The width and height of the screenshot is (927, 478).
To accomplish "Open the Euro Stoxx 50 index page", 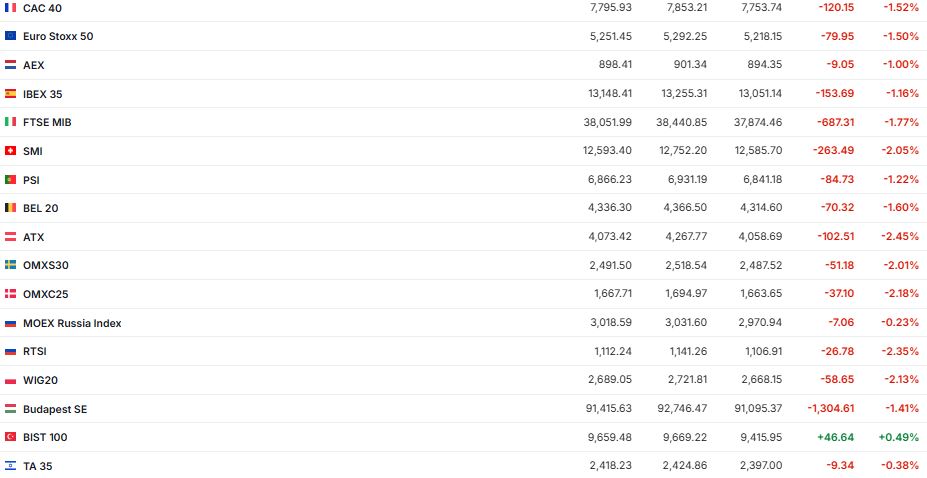I will [58, 36].
